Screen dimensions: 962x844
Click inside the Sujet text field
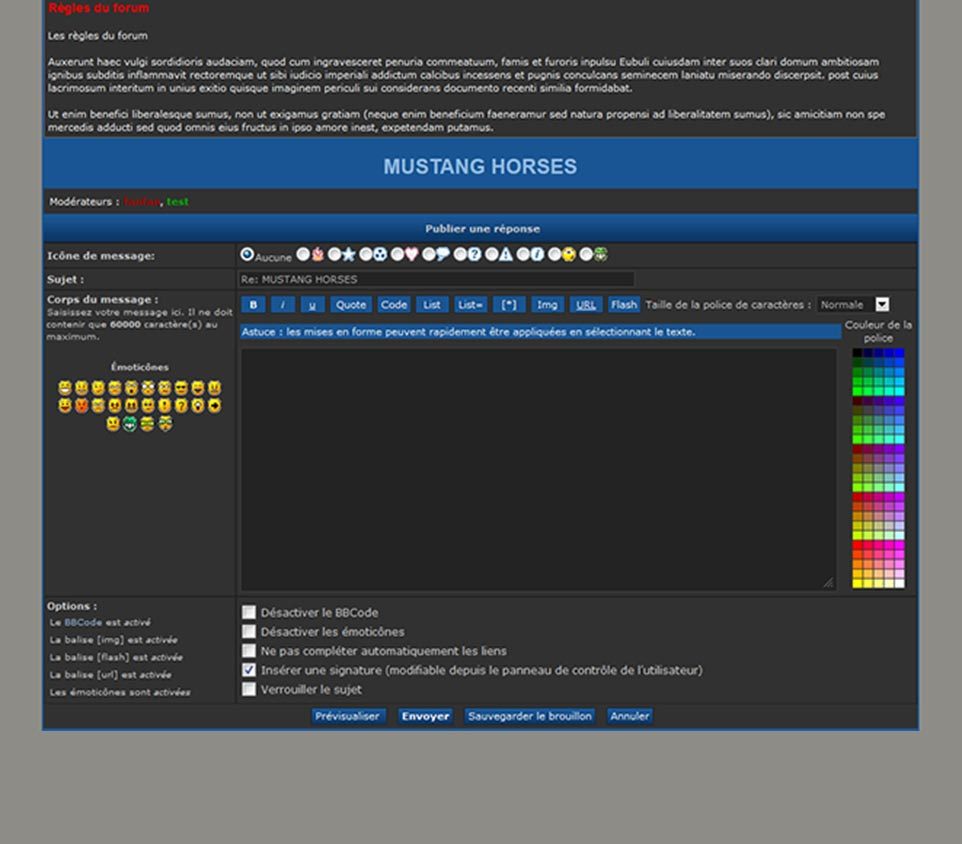pos(436,280)
